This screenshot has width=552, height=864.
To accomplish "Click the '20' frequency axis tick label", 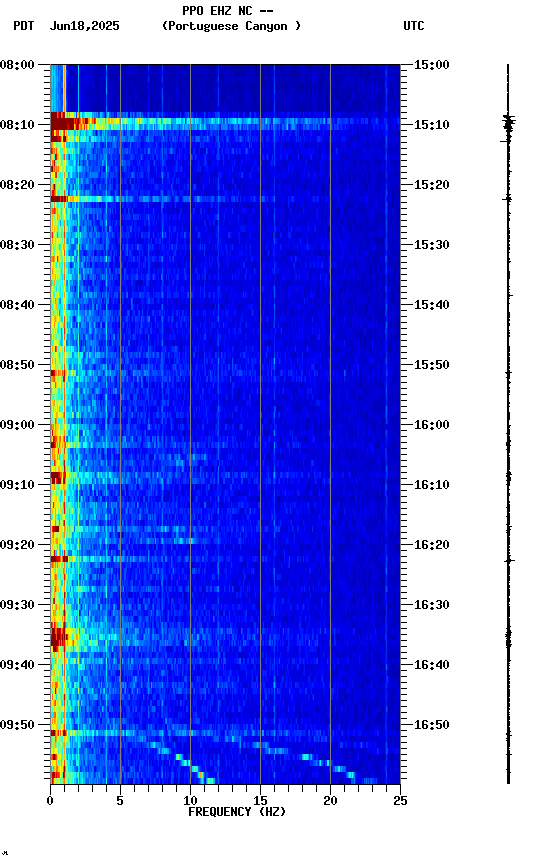I will click(330, 801).
